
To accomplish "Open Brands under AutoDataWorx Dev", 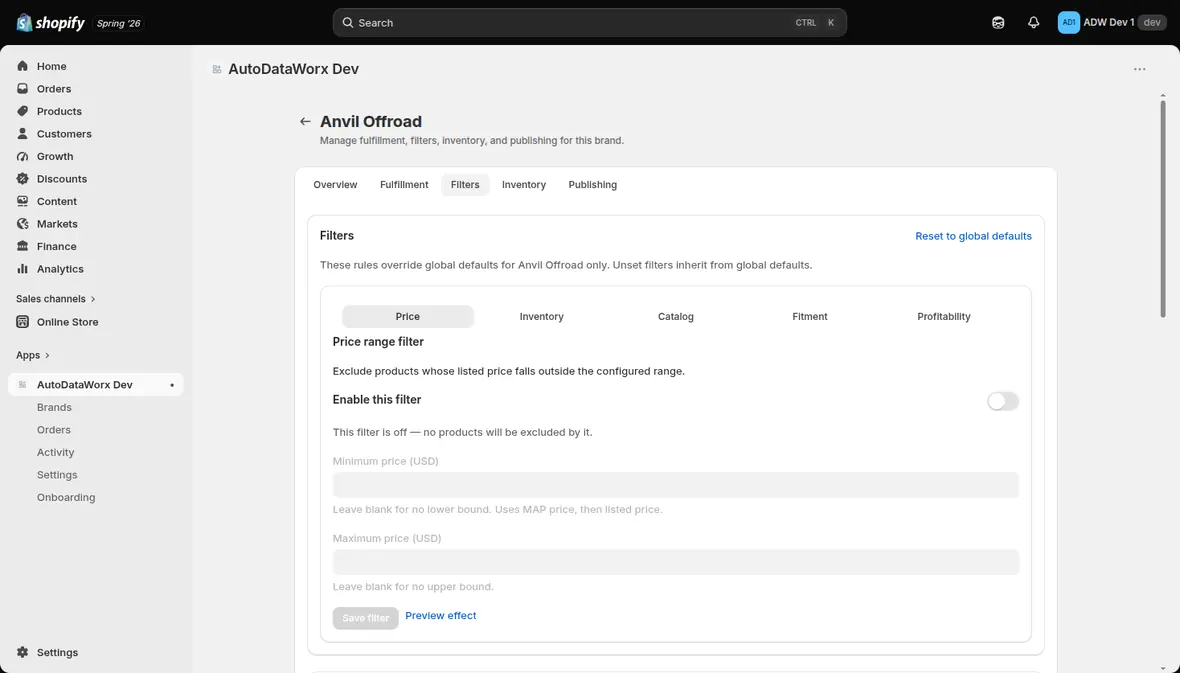I will (x=54, y=407).
